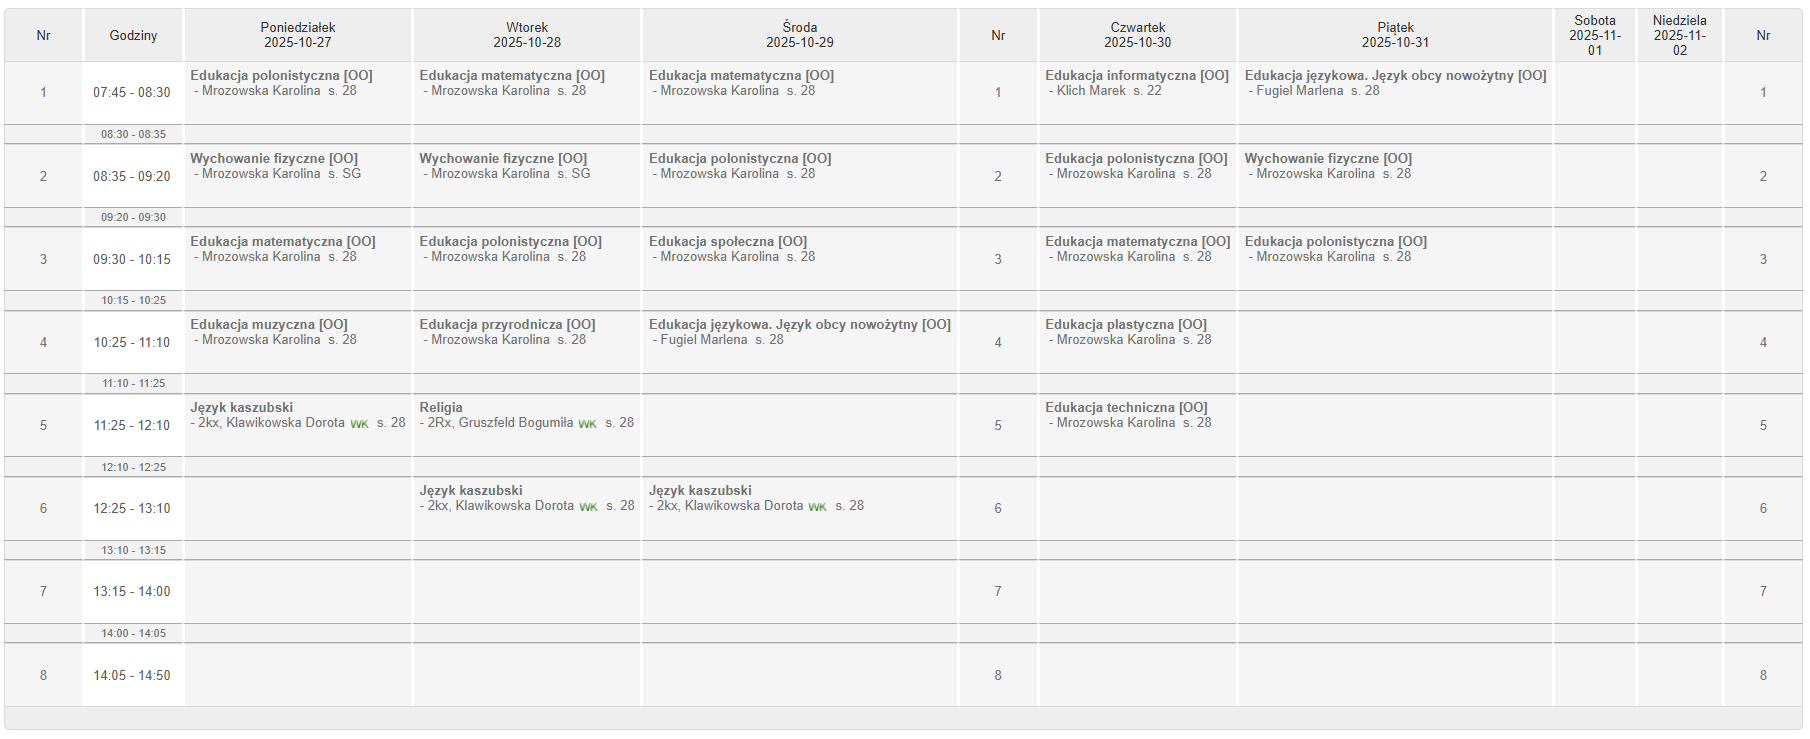The image size is (1810, 739).
Task: Click the 07:45 - 08:30 time slot
Action: [x=132, y=92]
